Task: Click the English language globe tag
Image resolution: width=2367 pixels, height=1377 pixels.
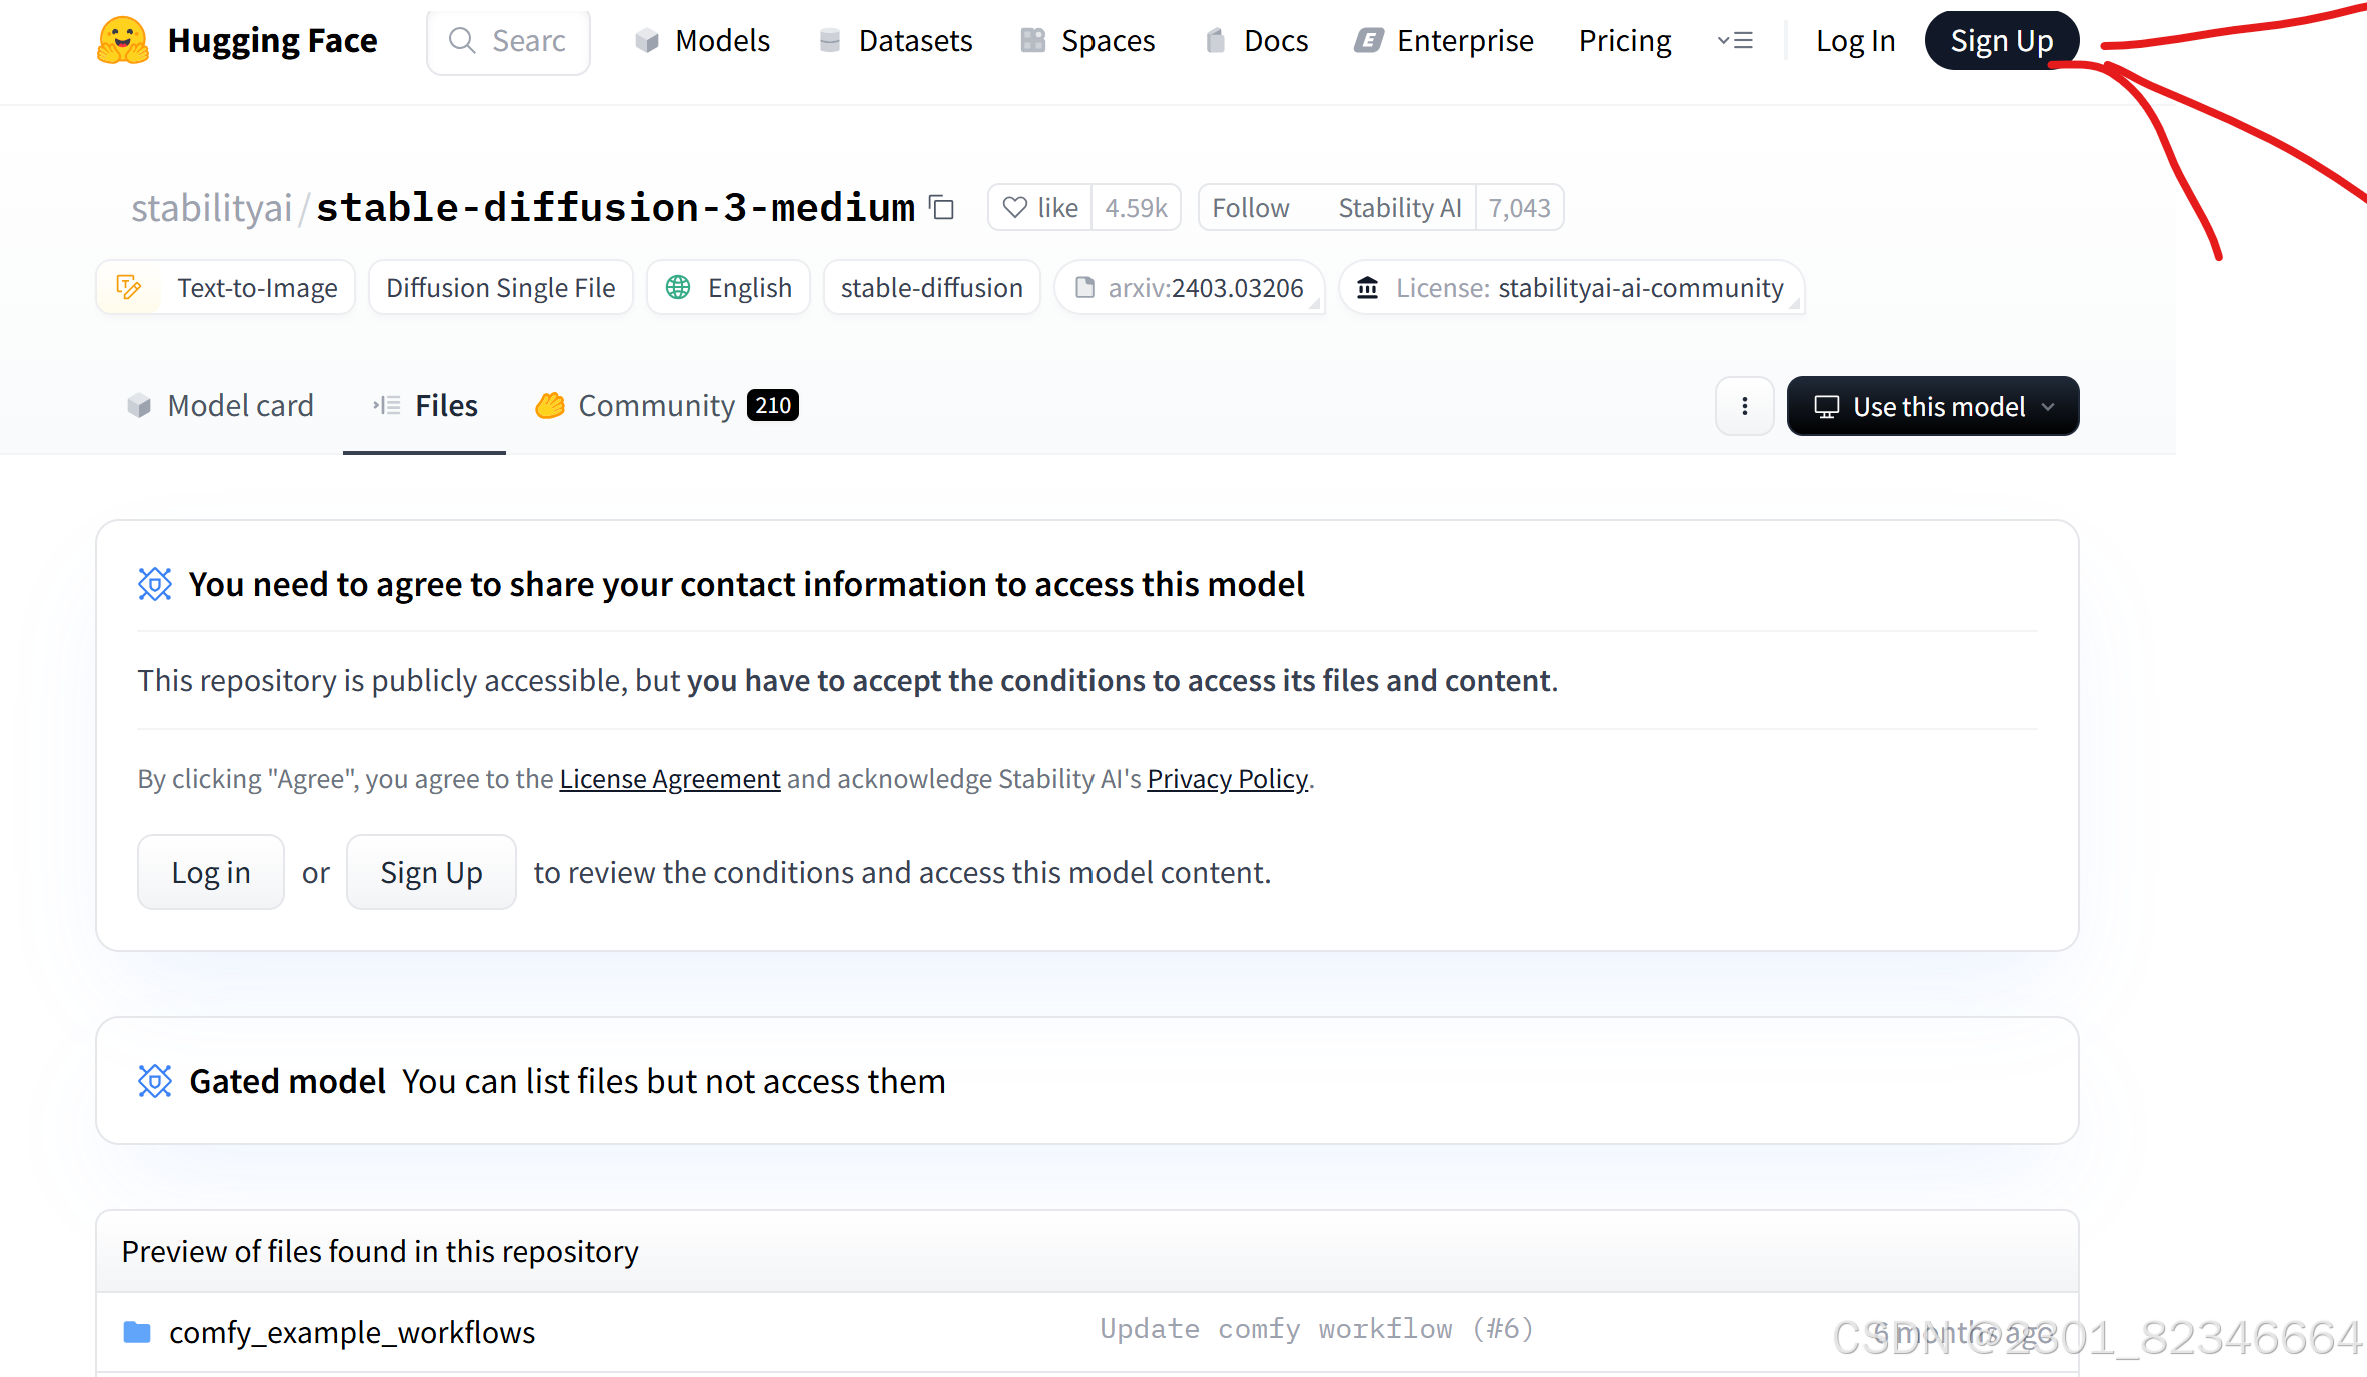Action: (729, 288)
